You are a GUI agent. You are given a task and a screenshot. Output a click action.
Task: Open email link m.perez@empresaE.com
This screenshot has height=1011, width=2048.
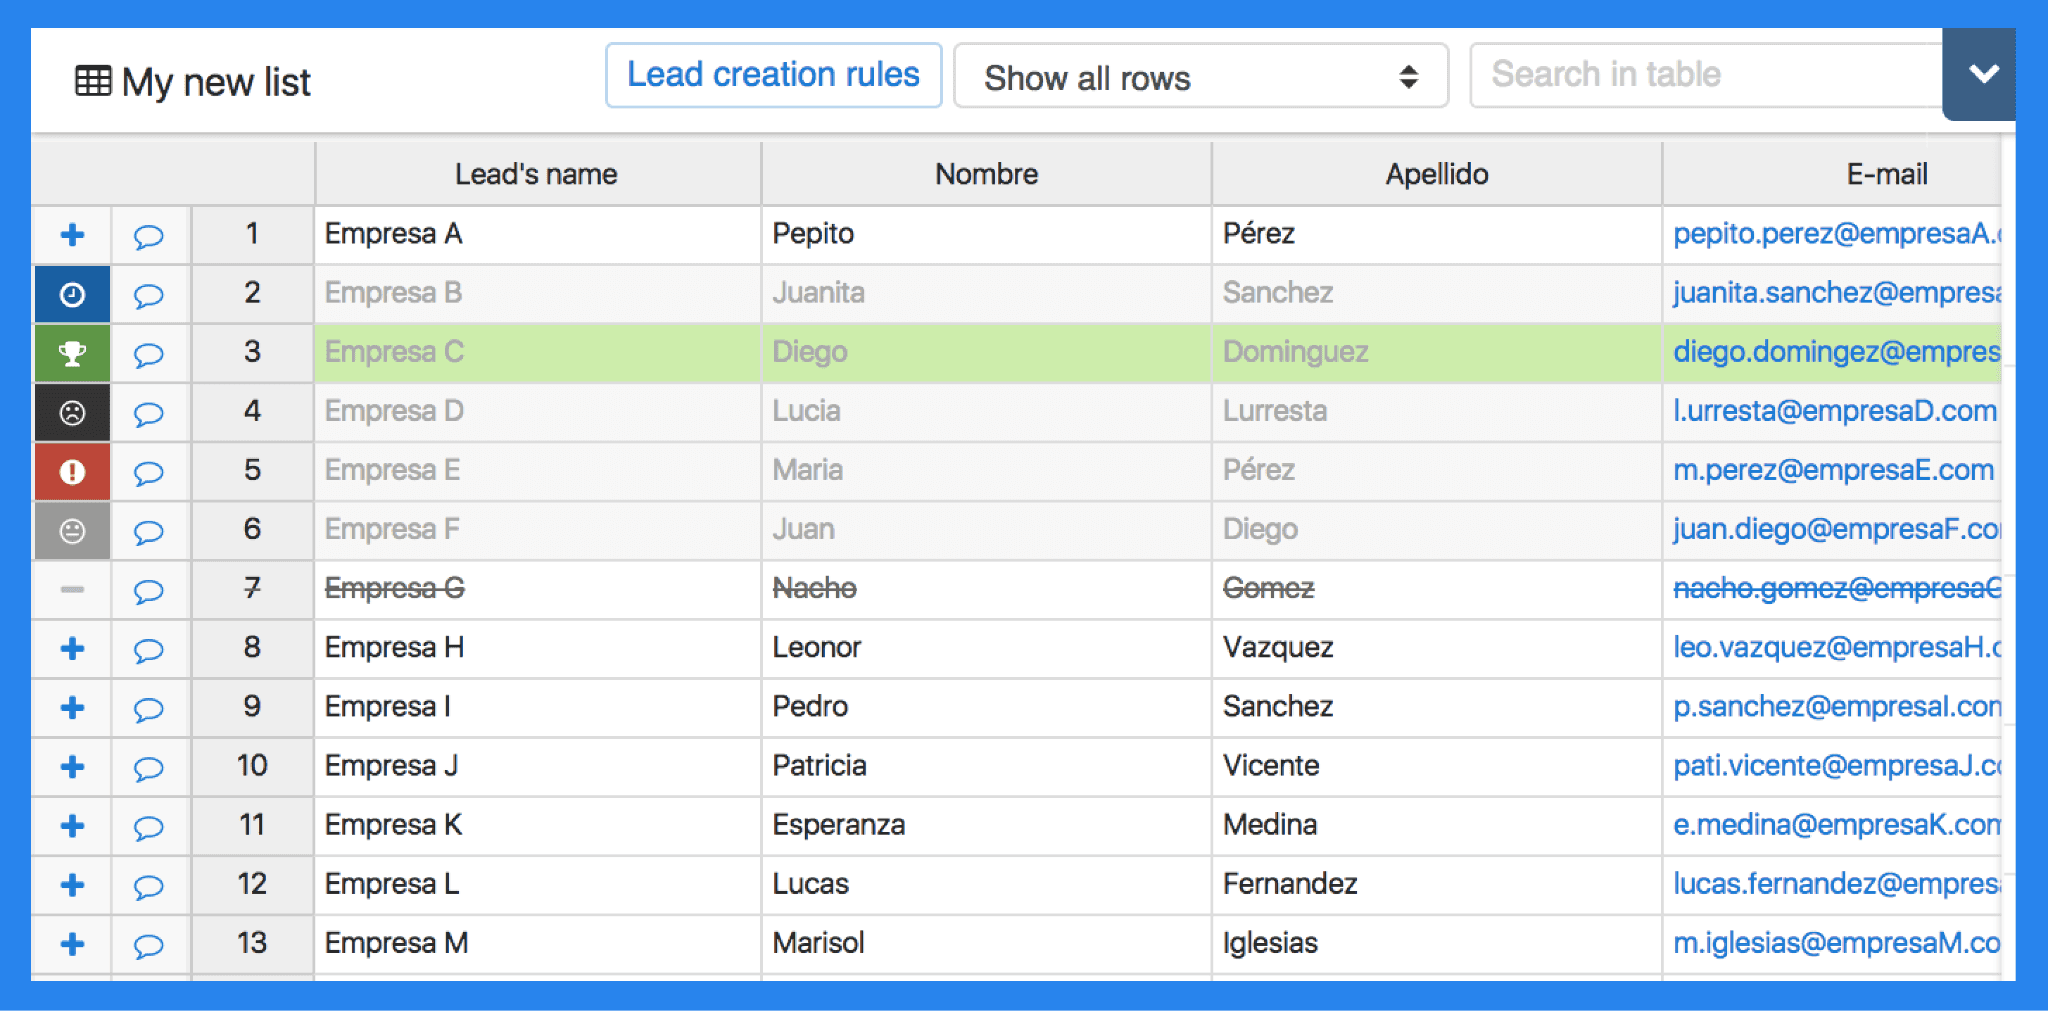pos(1834,470)
